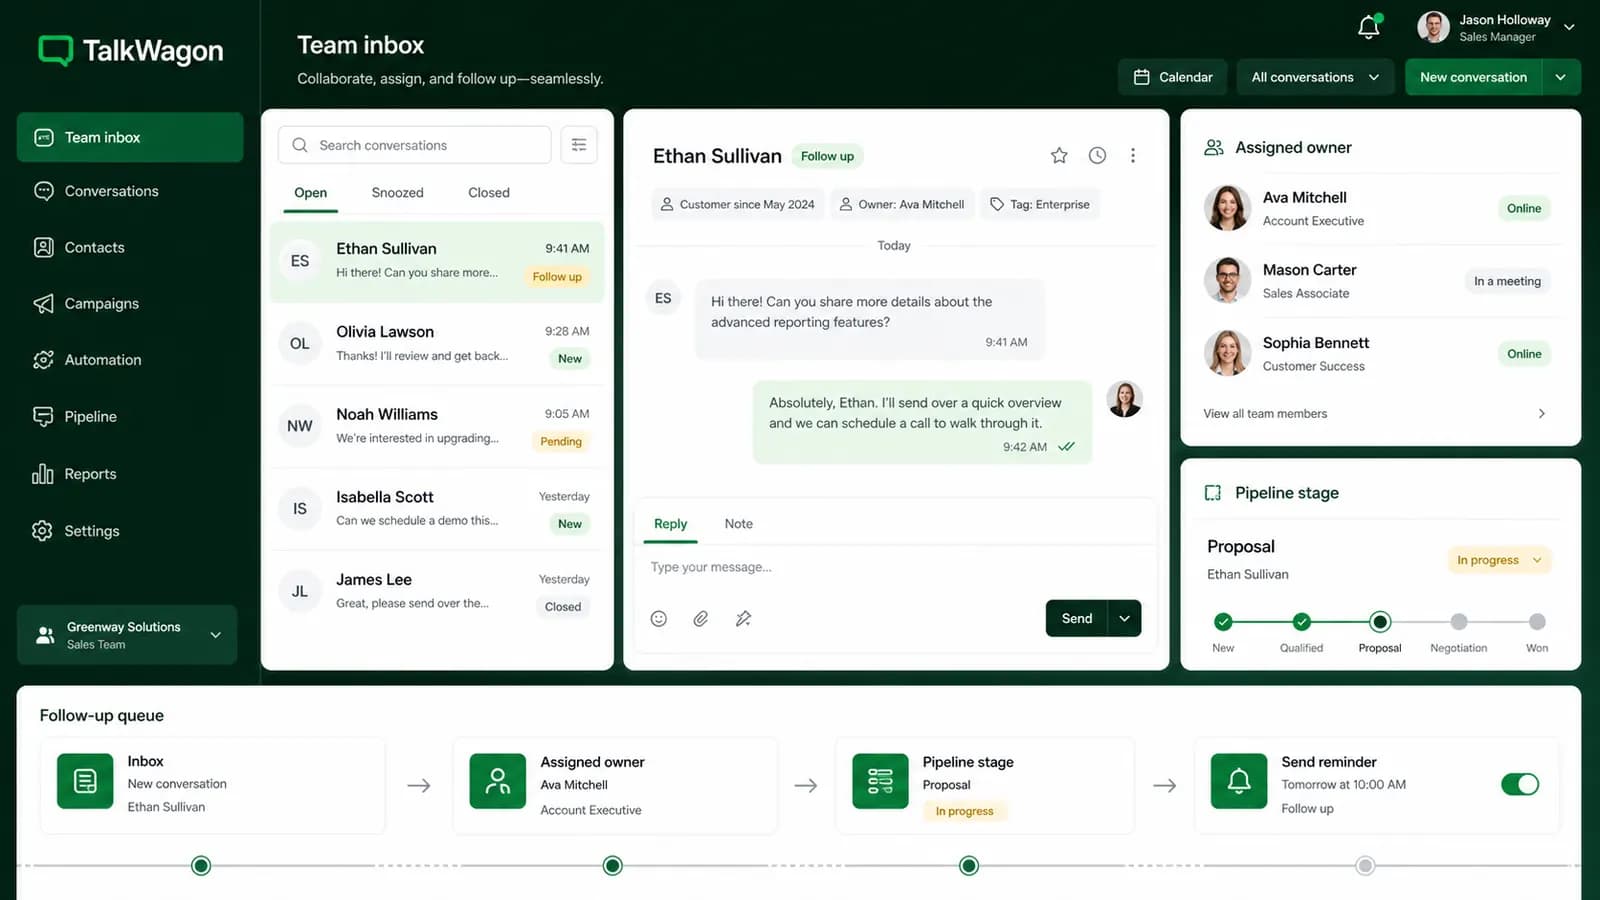Select the Note tab
The image size is (1600, 900).
click(739, 524)
